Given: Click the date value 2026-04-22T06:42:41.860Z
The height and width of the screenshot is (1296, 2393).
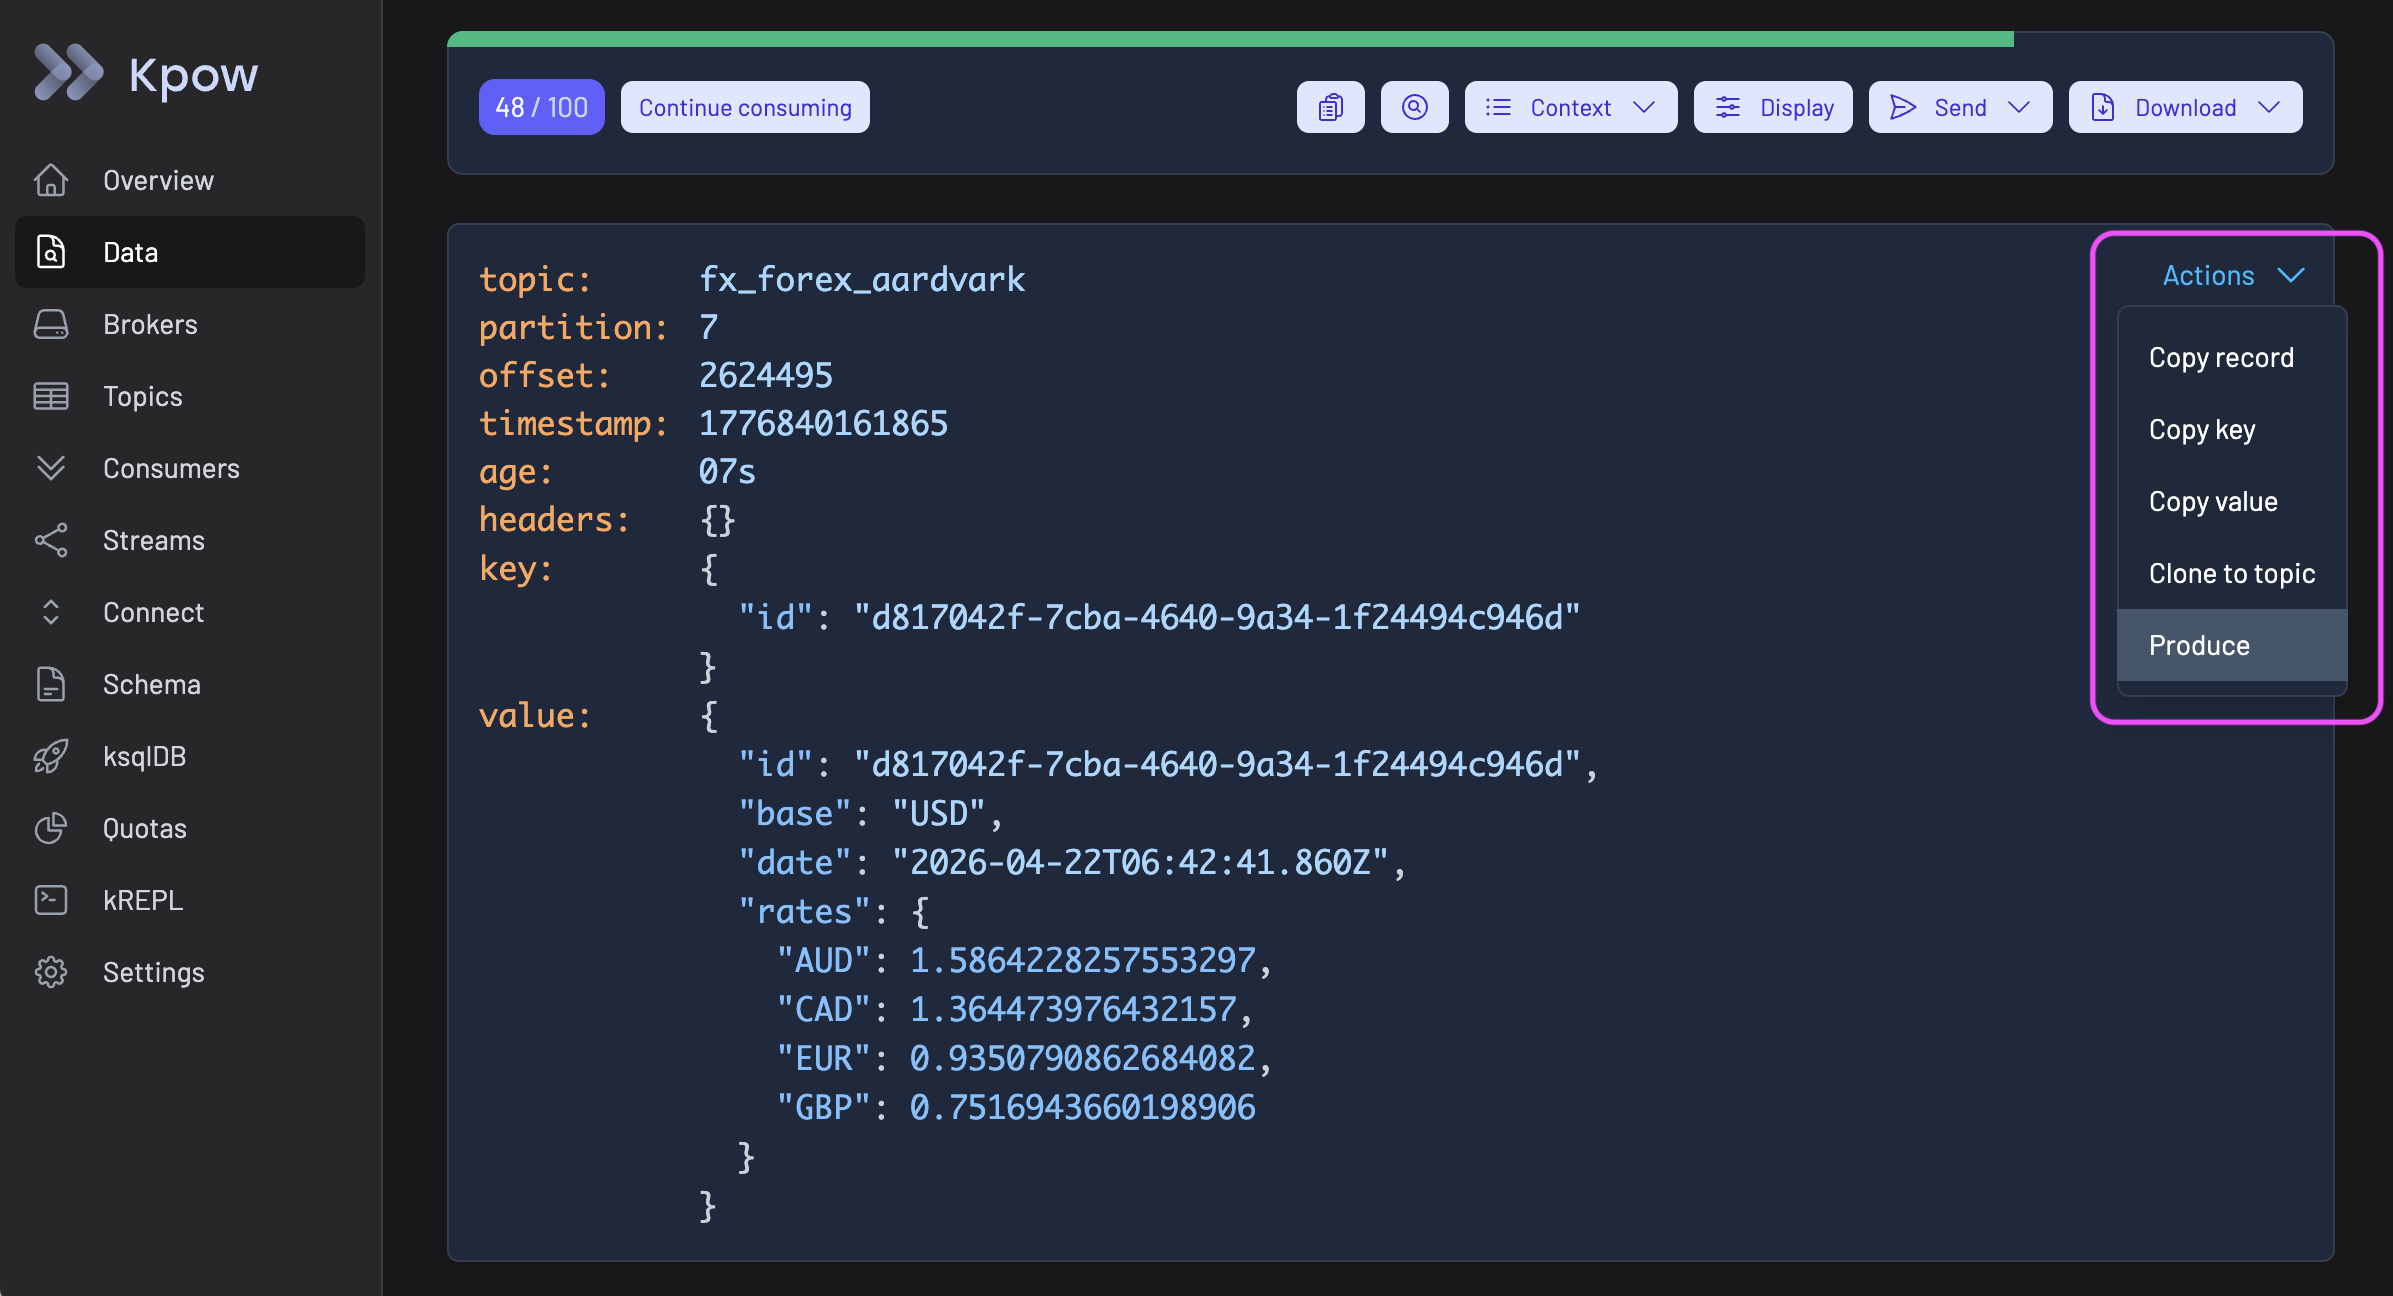Looking at the screenshot, I should 1140,862.
